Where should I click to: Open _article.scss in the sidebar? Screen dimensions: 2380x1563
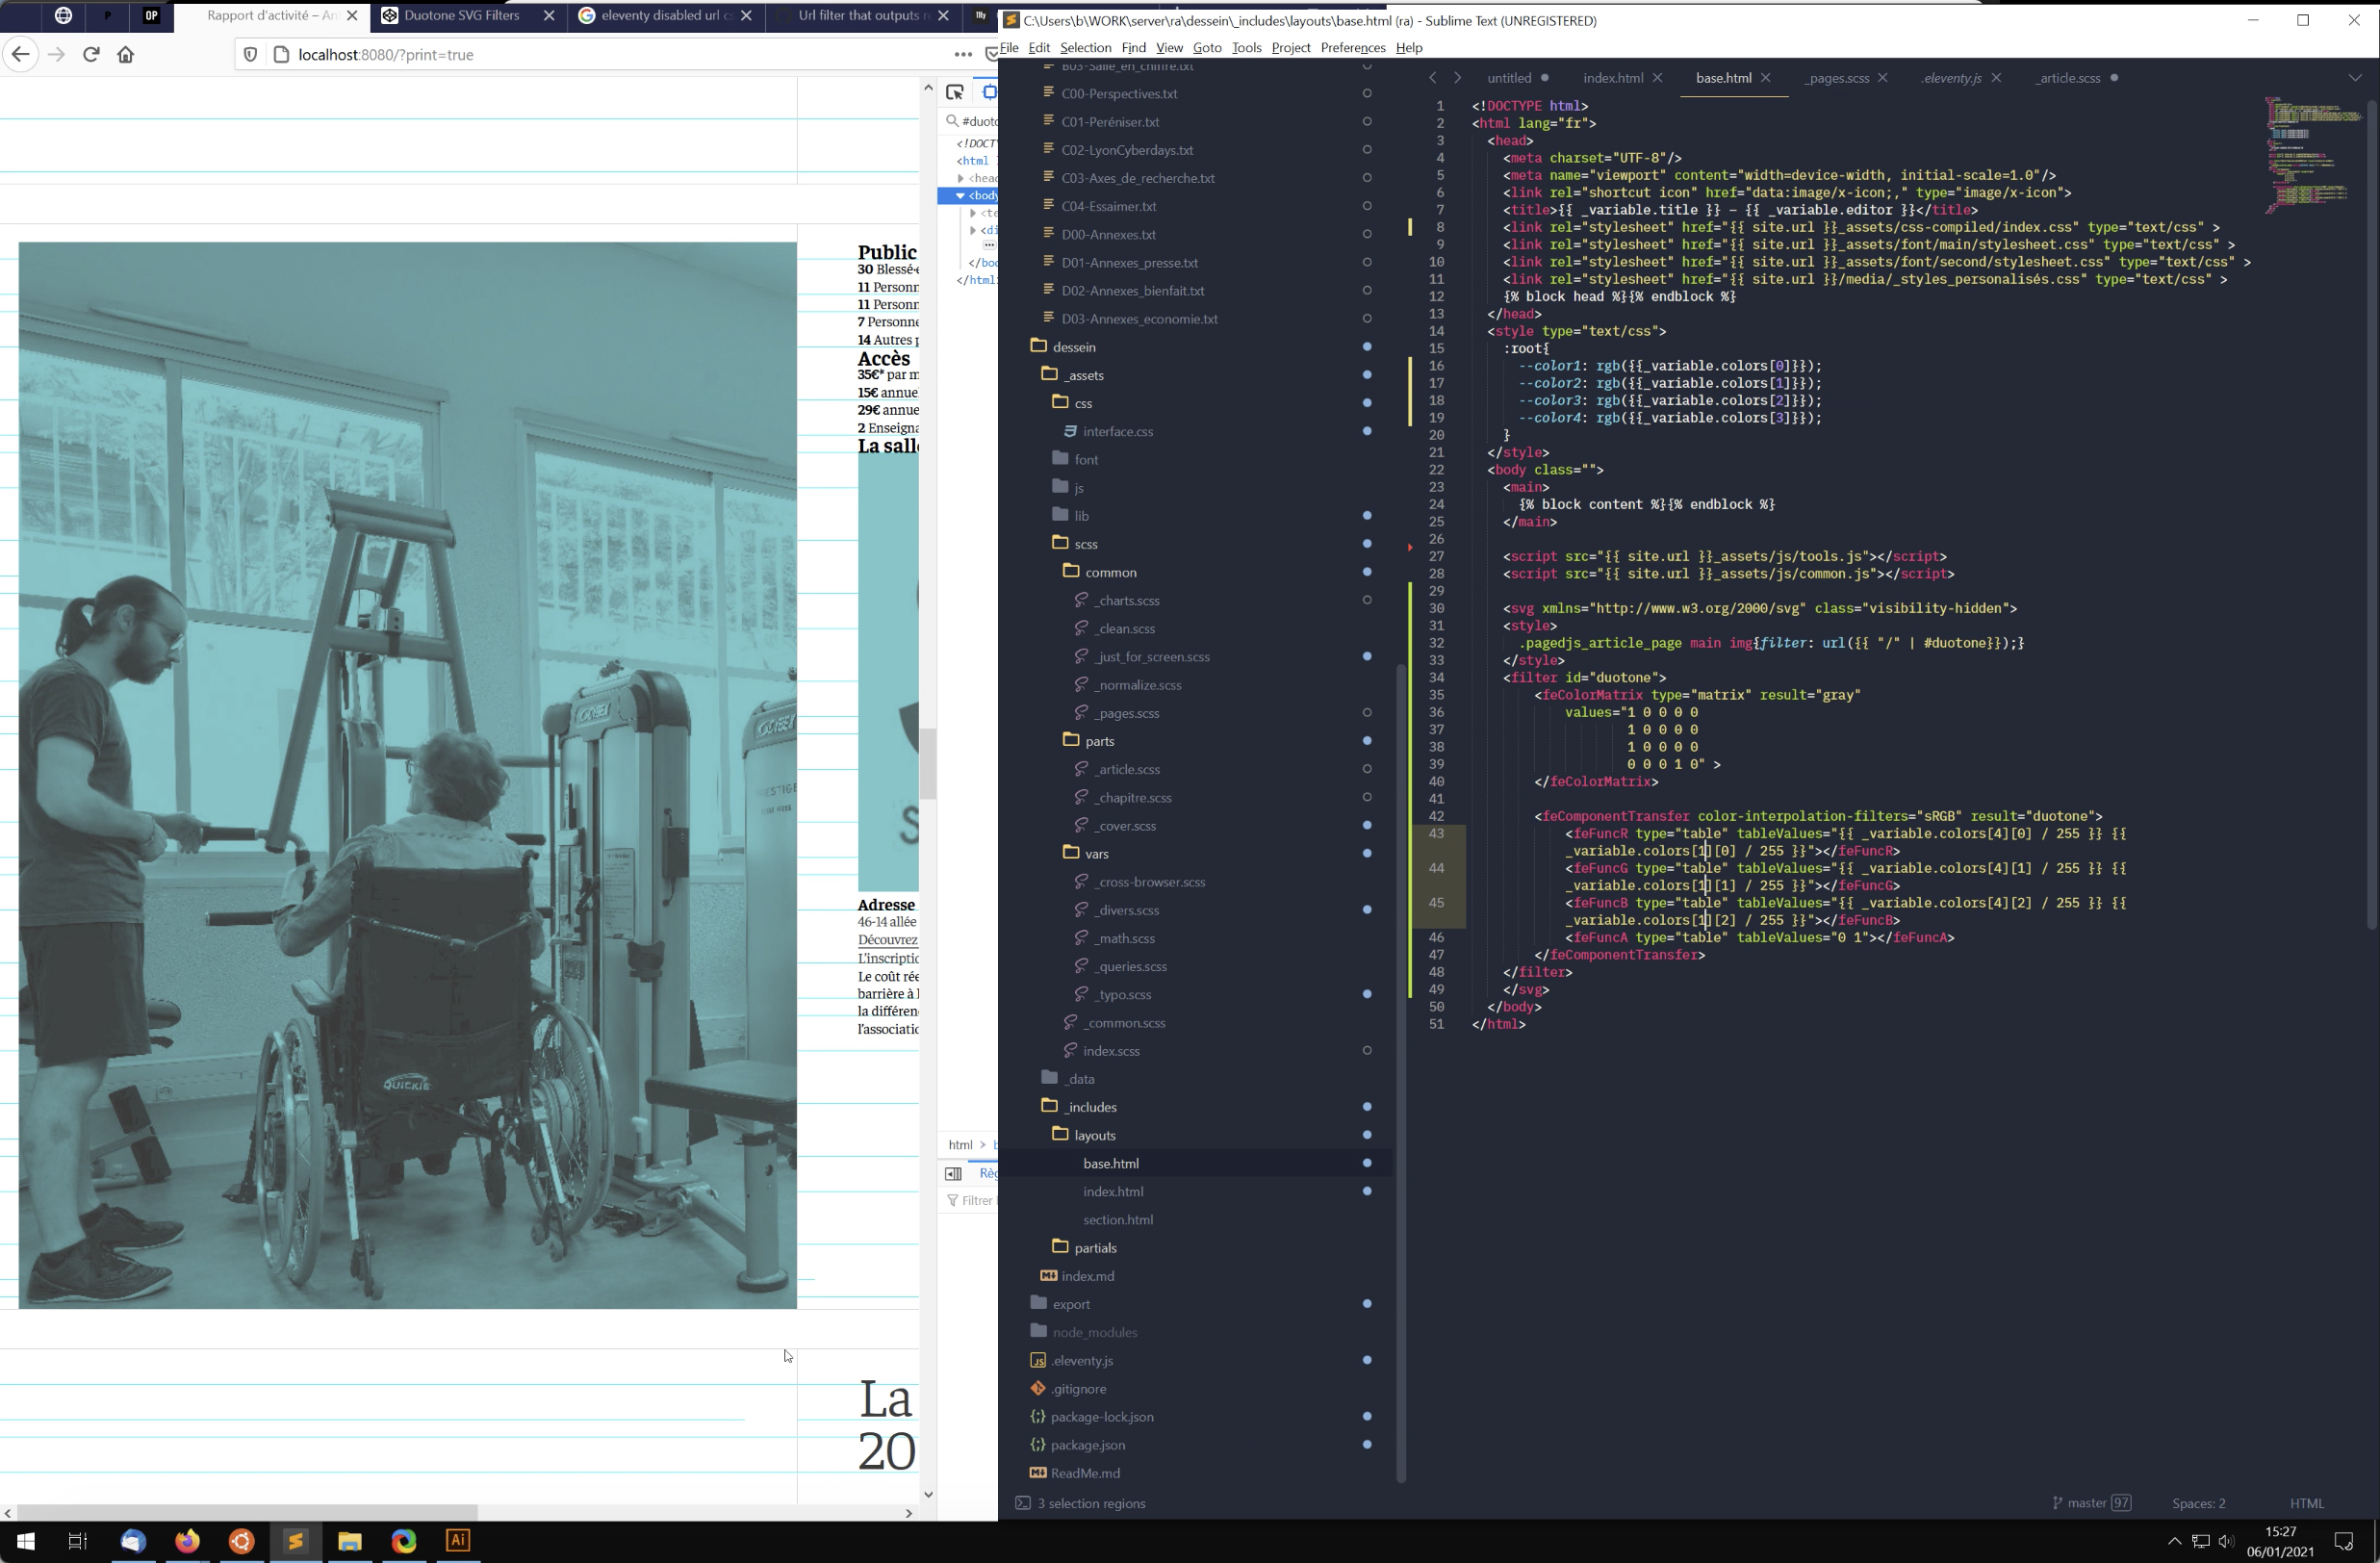pyautogui.click(x=1127, y=769)
